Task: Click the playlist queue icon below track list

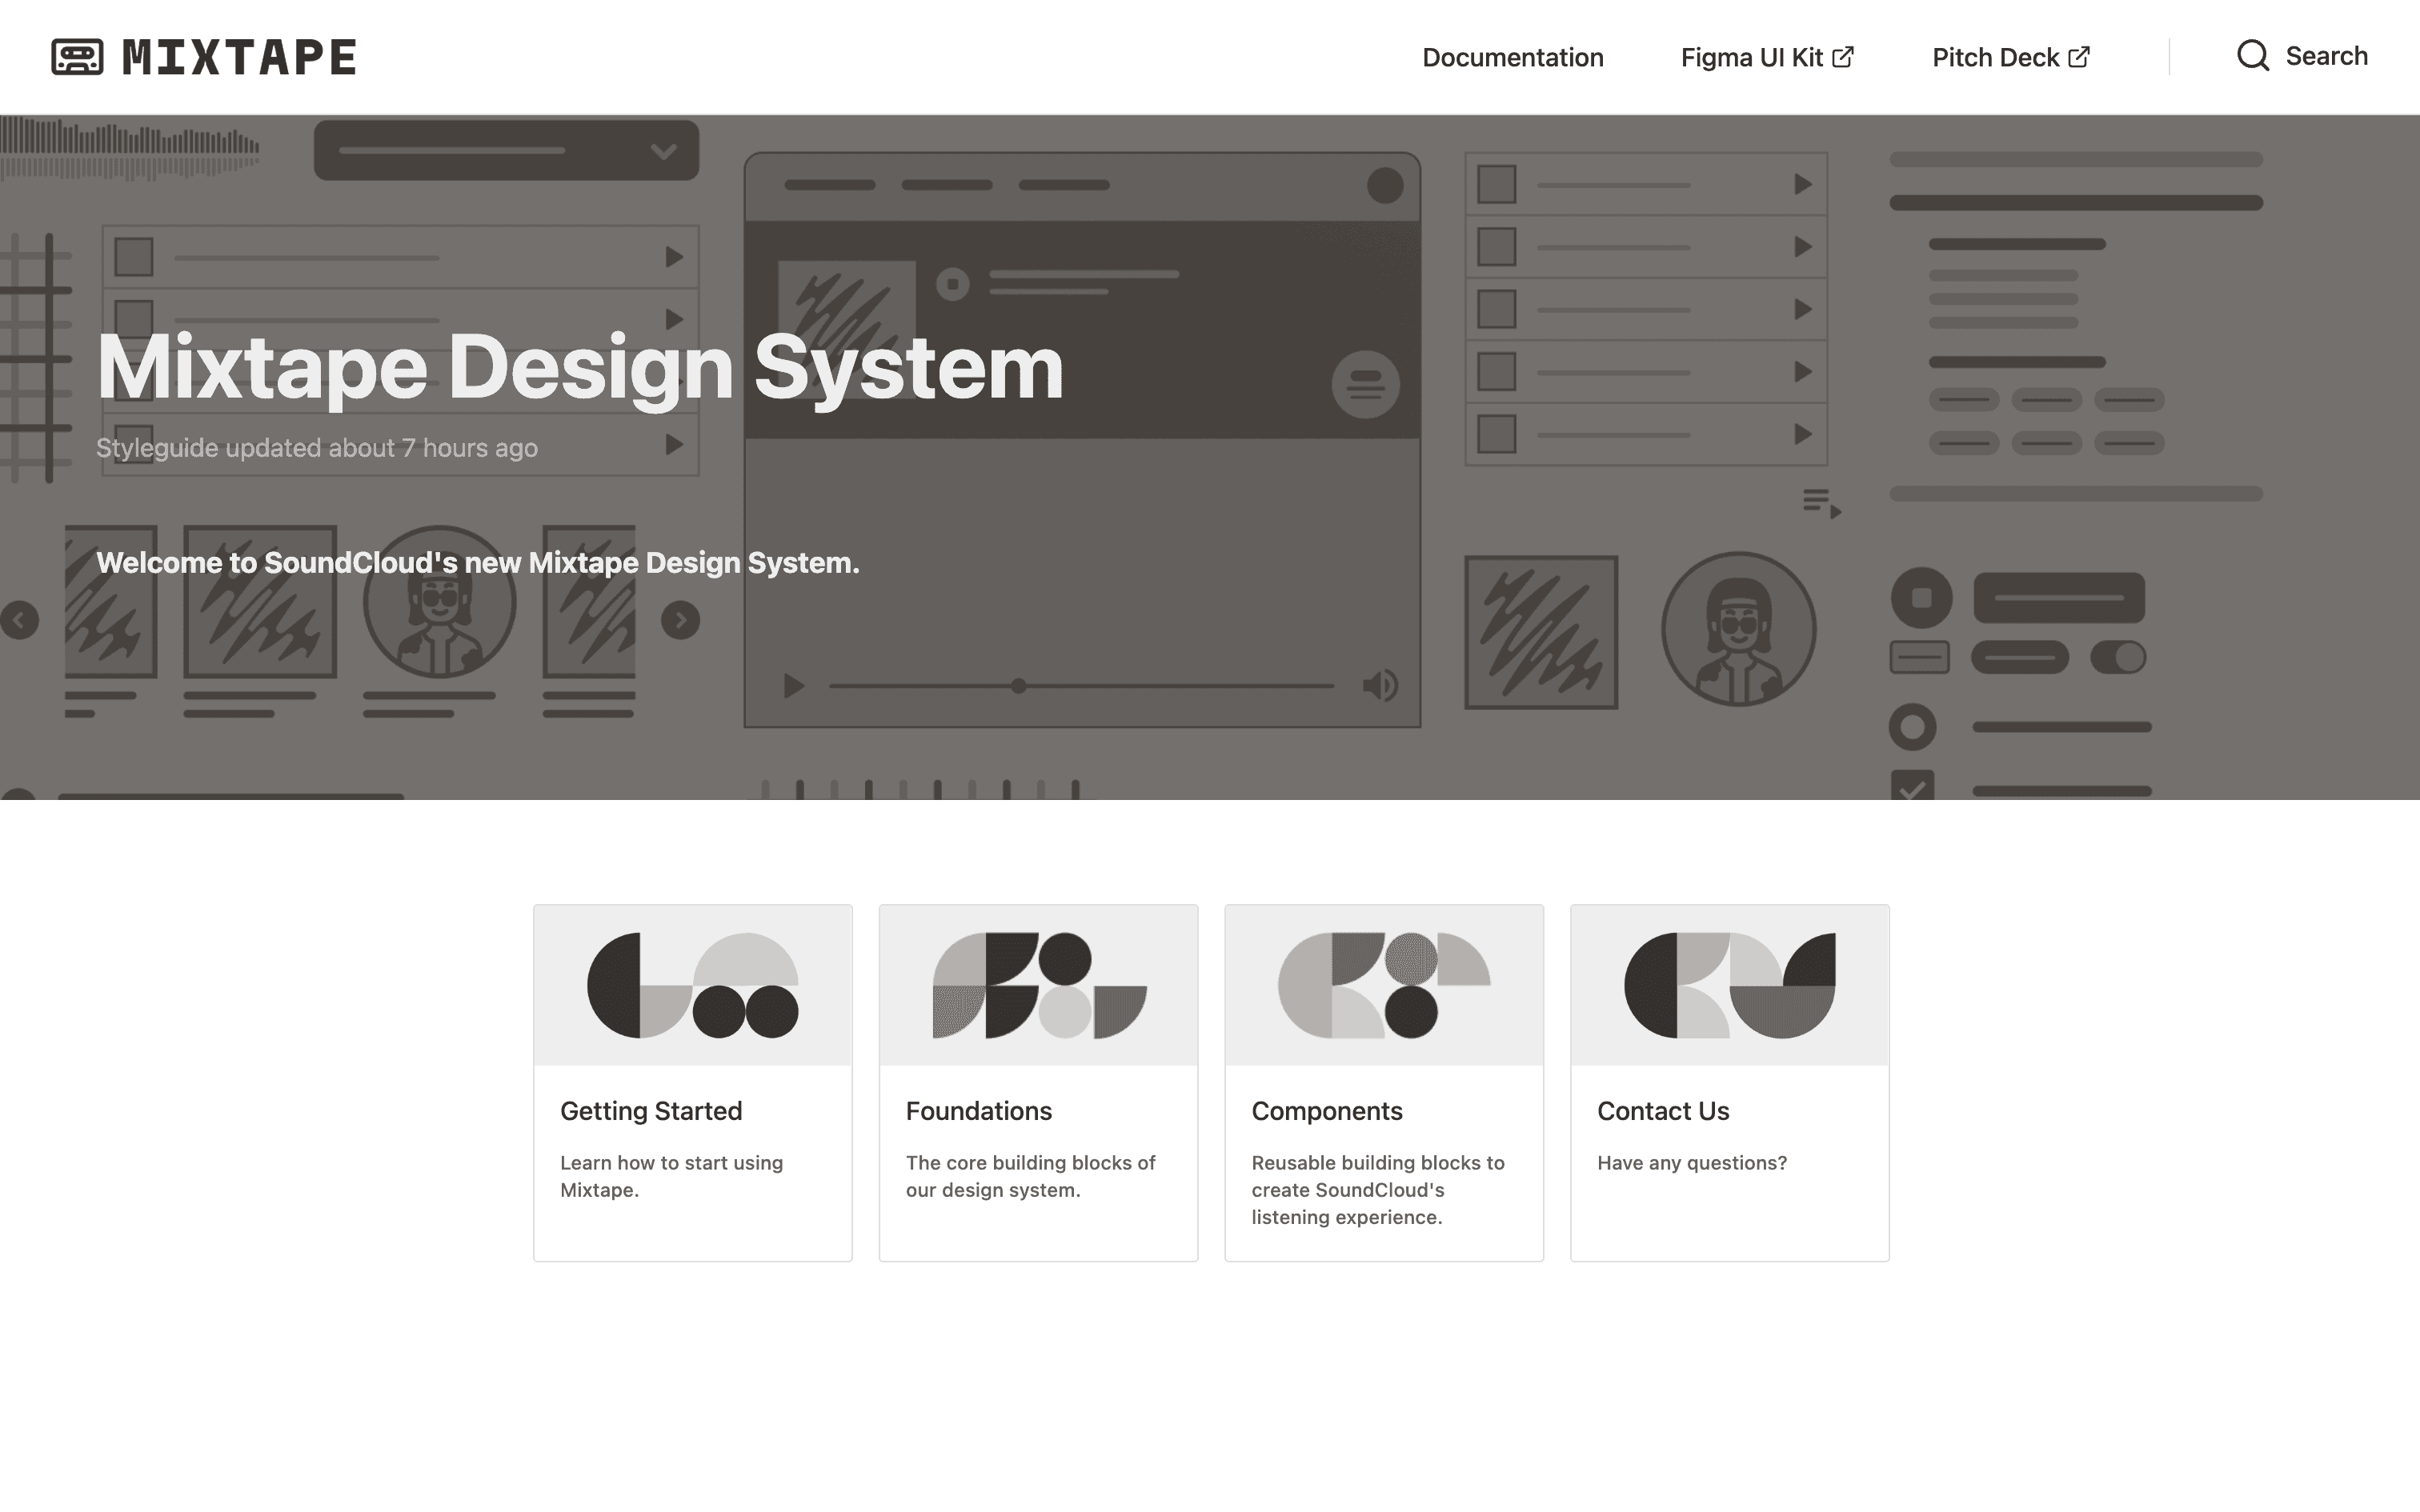Action: coord(1821,503)
